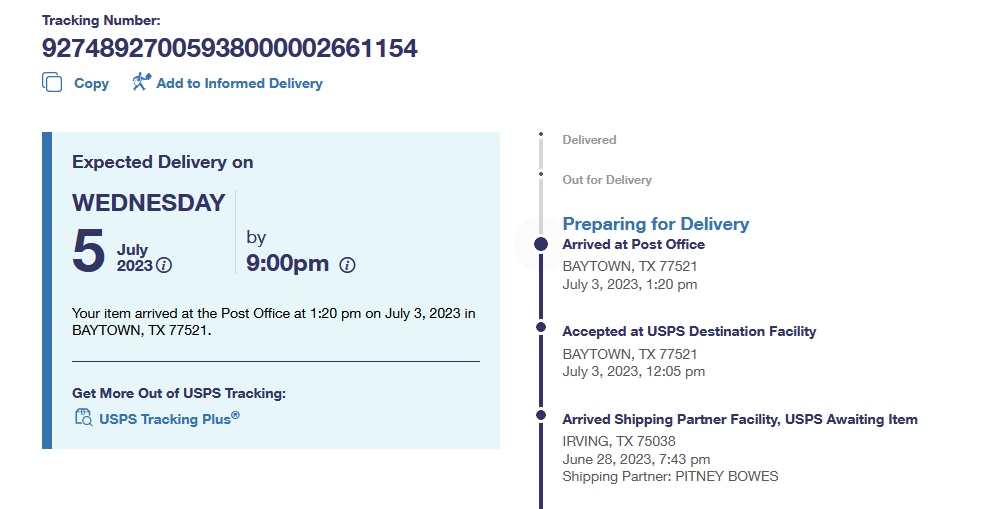The width and height of the screenshot is (988, 509).
Task: Click the Delivered status label
Action: 589,140
